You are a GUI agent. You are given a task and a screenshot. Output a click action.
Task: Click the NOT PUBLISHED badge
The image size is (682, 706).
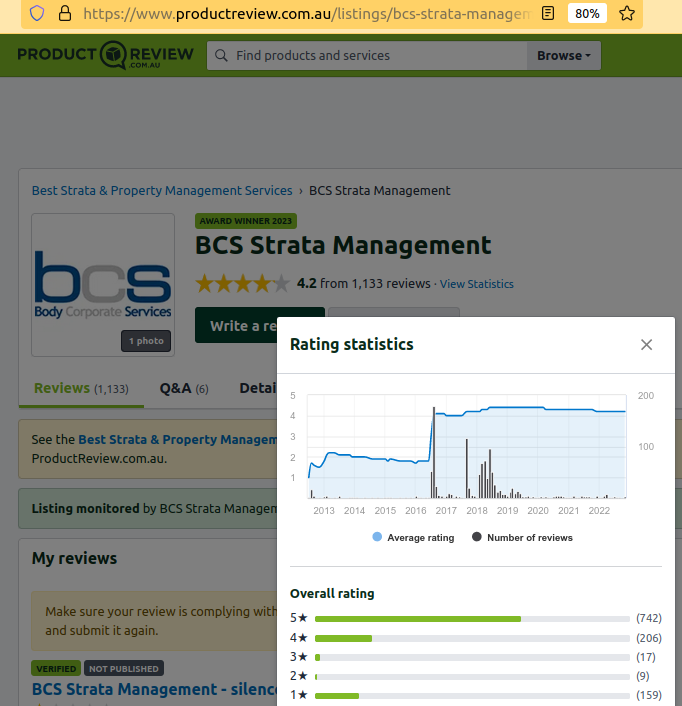[124, 669]
